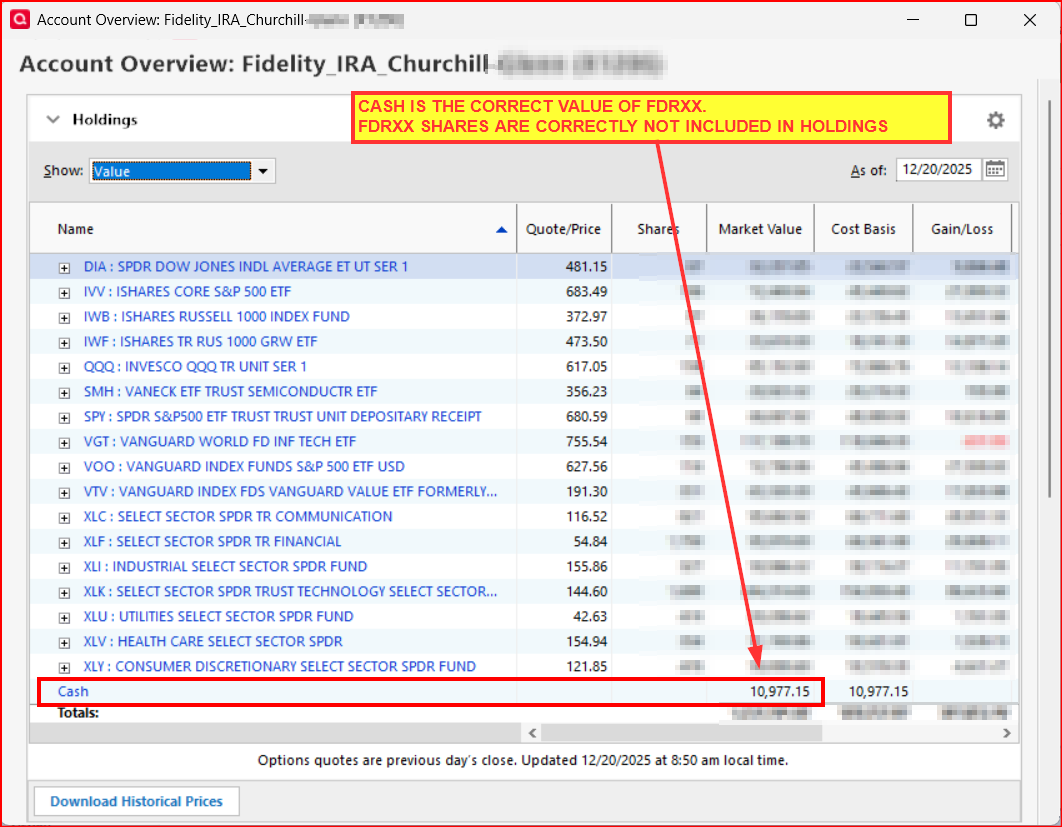
Task: Open the Show Value dropdown
Action: tap(263, 171)
